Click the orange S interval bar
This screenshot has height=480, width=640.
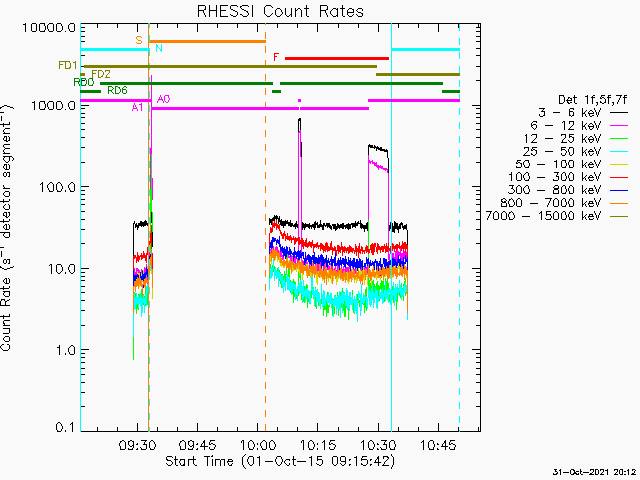click(x=207, y=41)
